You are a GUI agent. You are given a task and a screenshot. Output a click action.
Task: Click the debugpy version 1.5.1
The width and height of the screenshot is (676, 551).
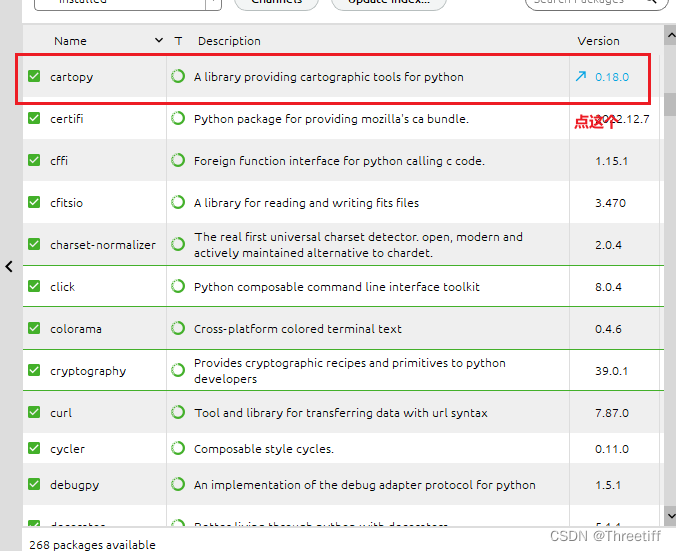(608, 485)
